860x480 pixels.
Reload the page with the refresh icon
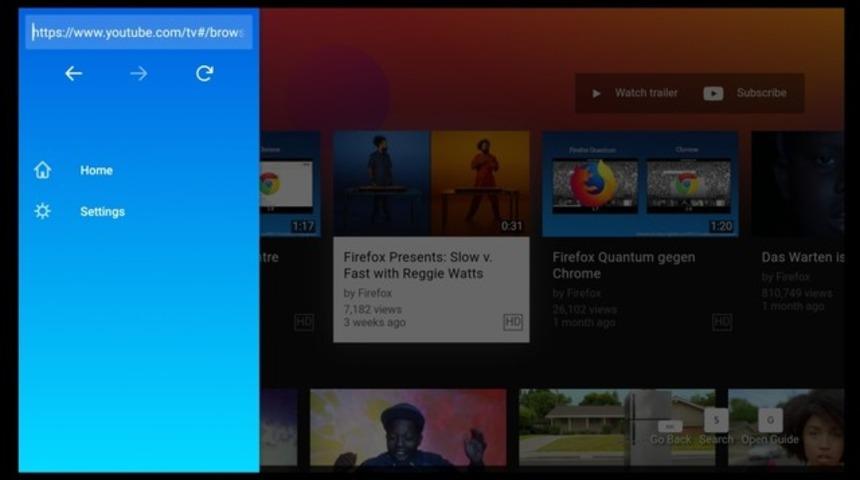205,74
